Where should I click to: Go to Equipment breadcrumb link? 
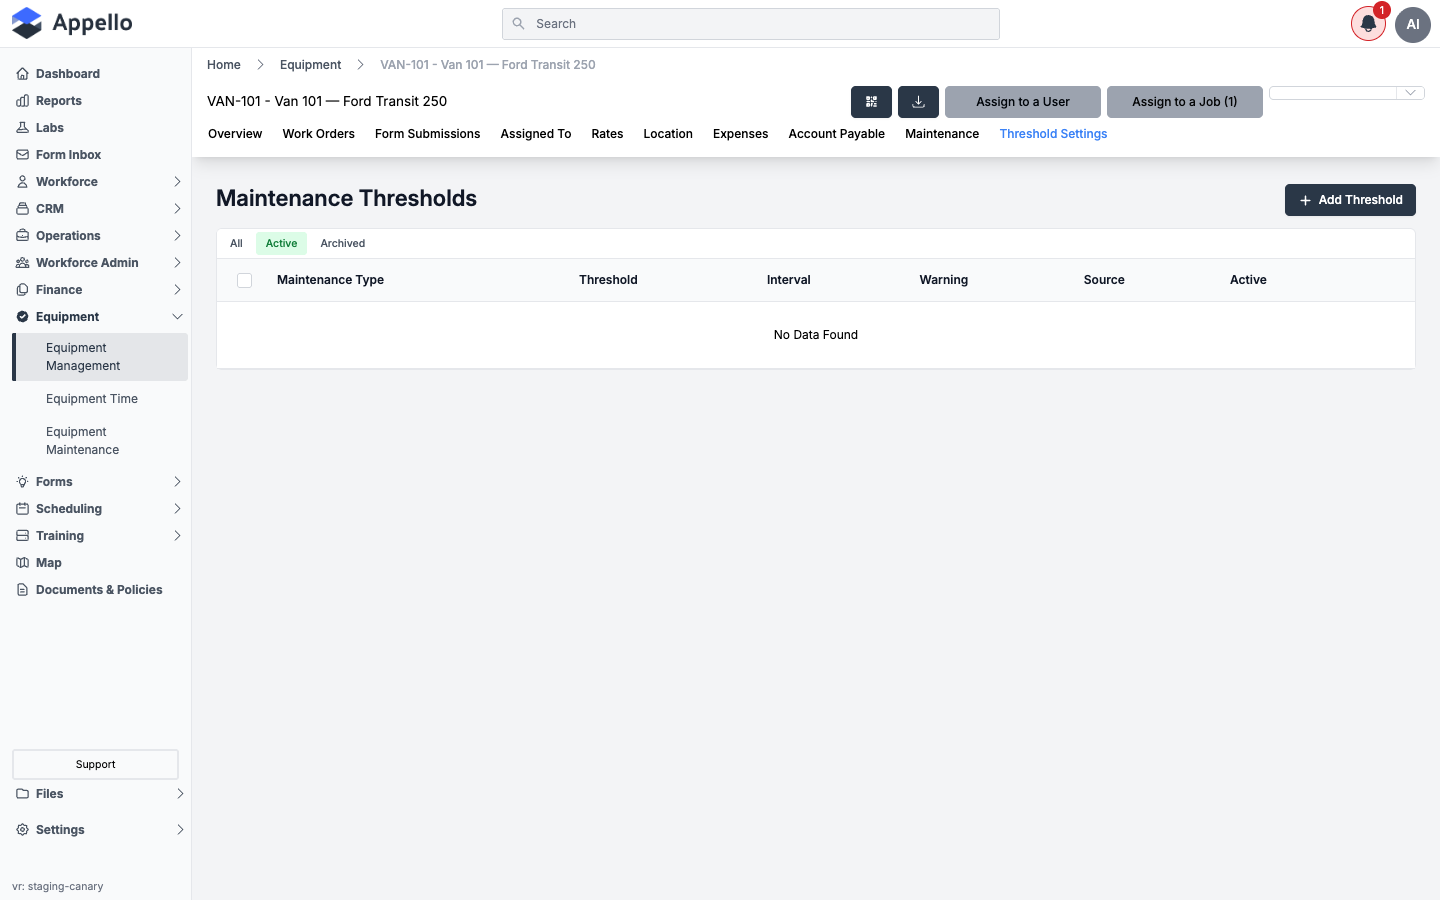[310, 65]
